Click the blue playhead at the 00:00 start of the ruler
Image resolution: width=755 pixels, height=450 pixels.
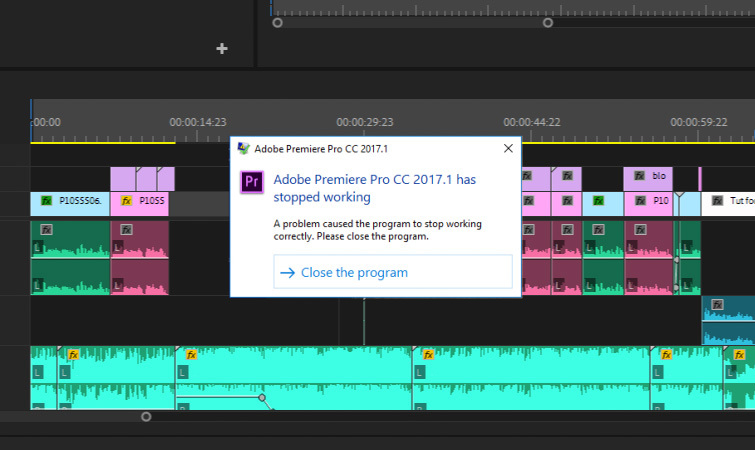point(31,120)
